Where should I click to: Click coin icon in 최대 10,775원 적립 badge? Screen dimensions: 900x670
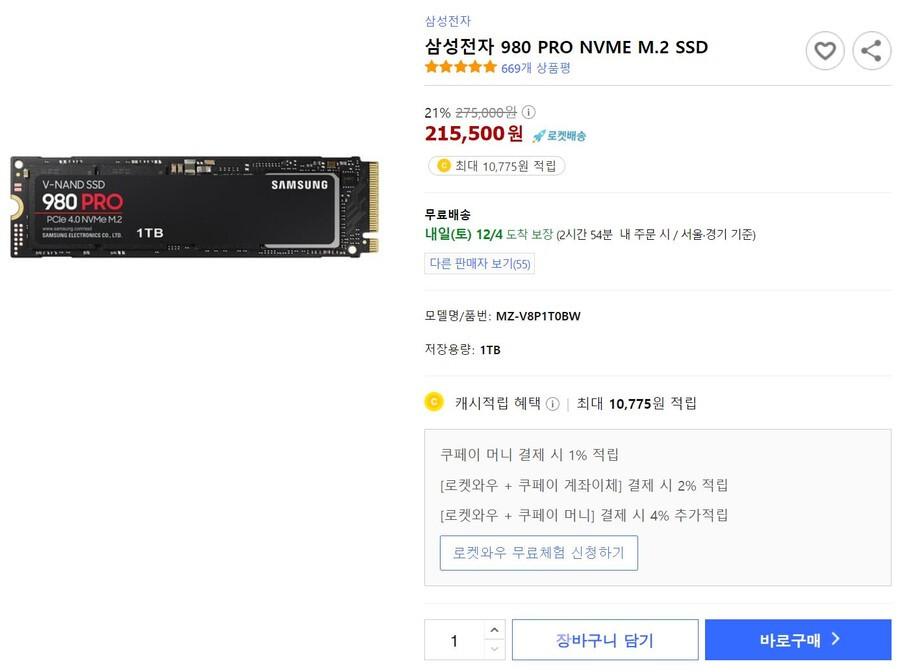tap(444, 166)
